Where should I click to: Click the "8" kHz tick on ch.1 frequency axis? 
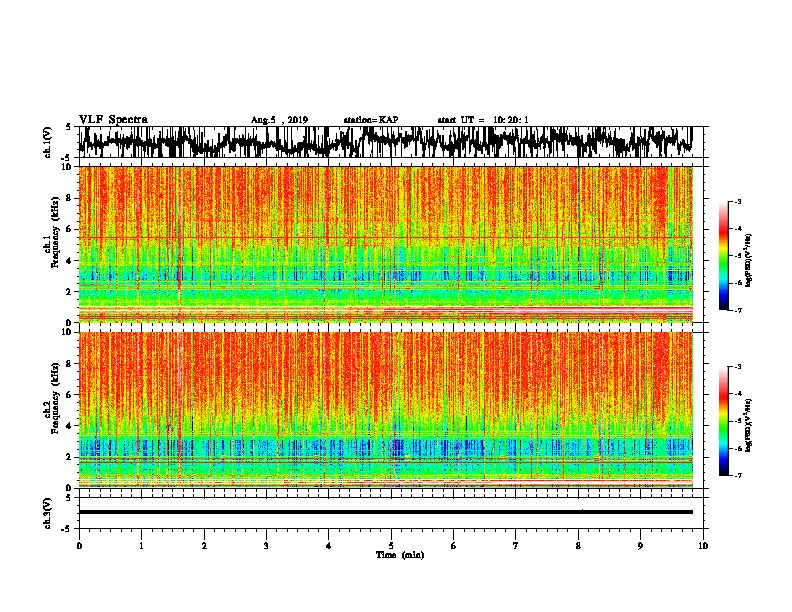[x=69, y=198]
